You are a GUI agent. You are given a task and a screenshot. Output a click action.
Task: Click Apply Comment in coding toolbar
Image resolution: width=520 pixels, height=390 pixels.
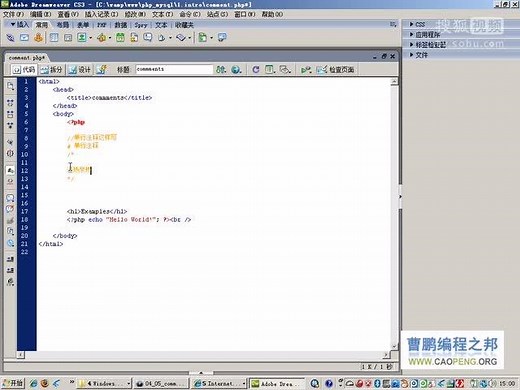click(x=10, y=198)
